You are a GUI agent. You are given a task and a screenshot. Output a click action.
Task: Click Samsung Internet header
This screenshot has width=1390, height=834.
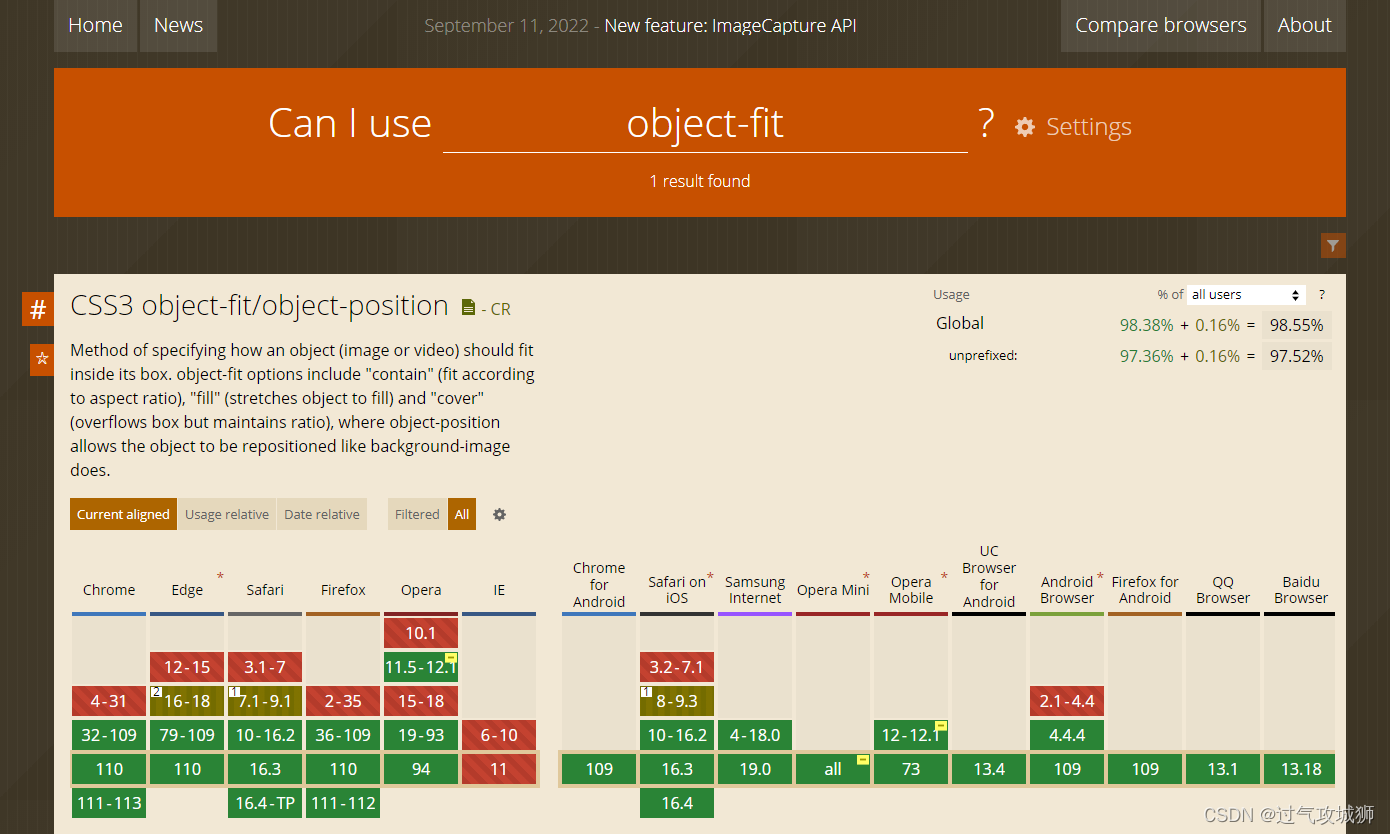coord(755,590)
